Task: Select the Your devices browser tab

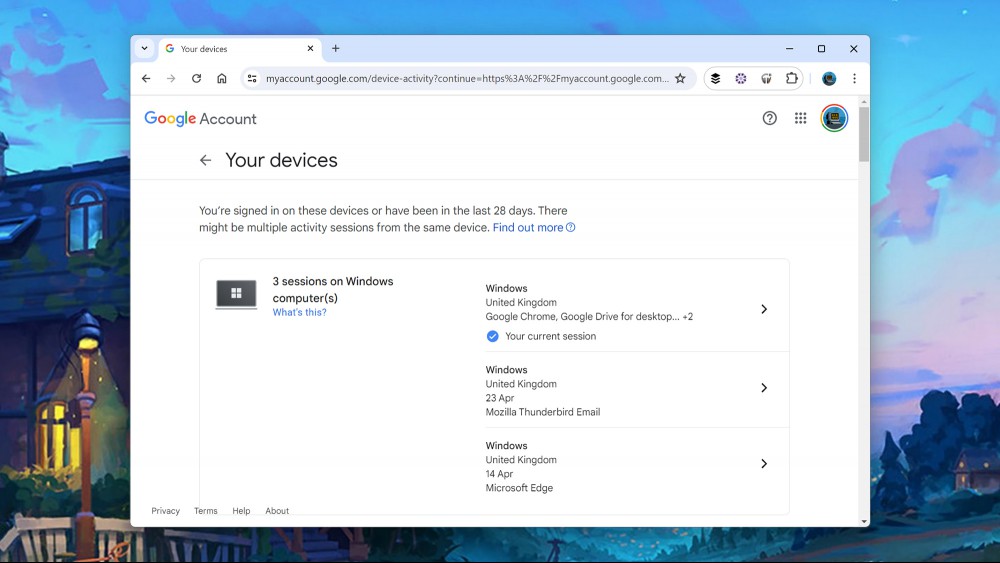Action: point(240,48)
